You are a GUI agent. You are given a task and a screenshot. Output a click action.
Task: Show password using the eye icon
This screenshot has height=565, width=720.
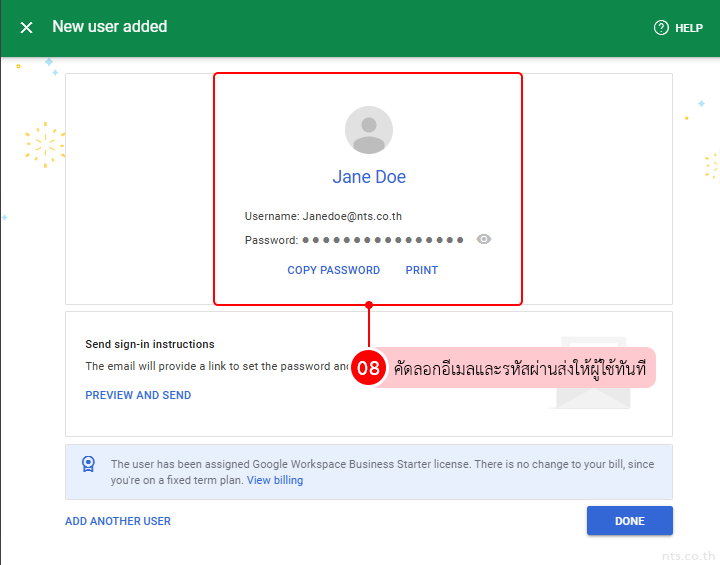click(x=484, y=240)
